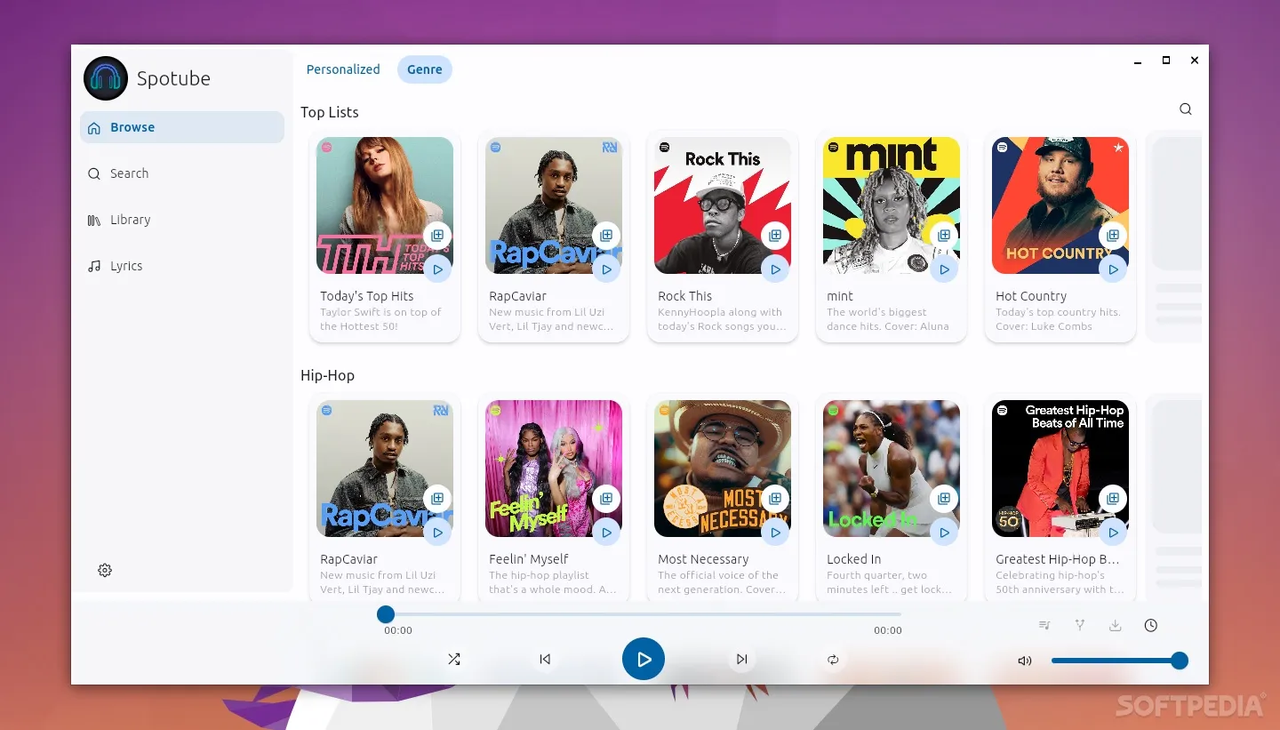Enable repeat mode
The image size is (1280, 730).
pos(832,659)
